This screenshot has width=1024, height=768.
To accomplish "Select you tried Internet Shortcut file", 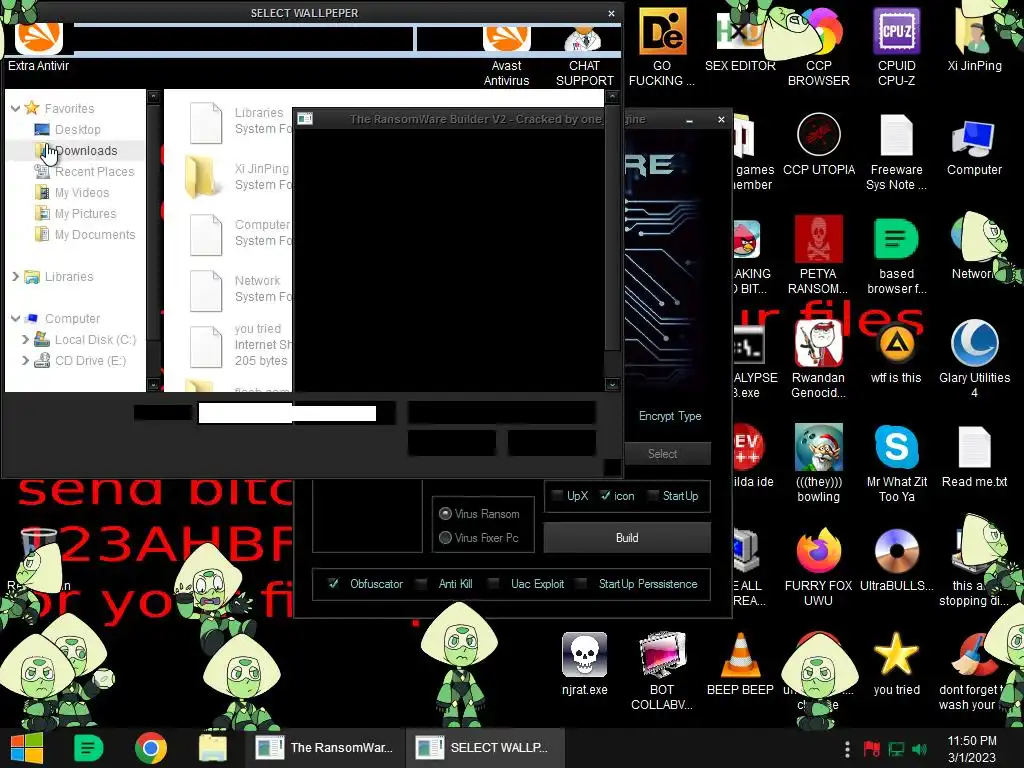I will pos(238,345).
